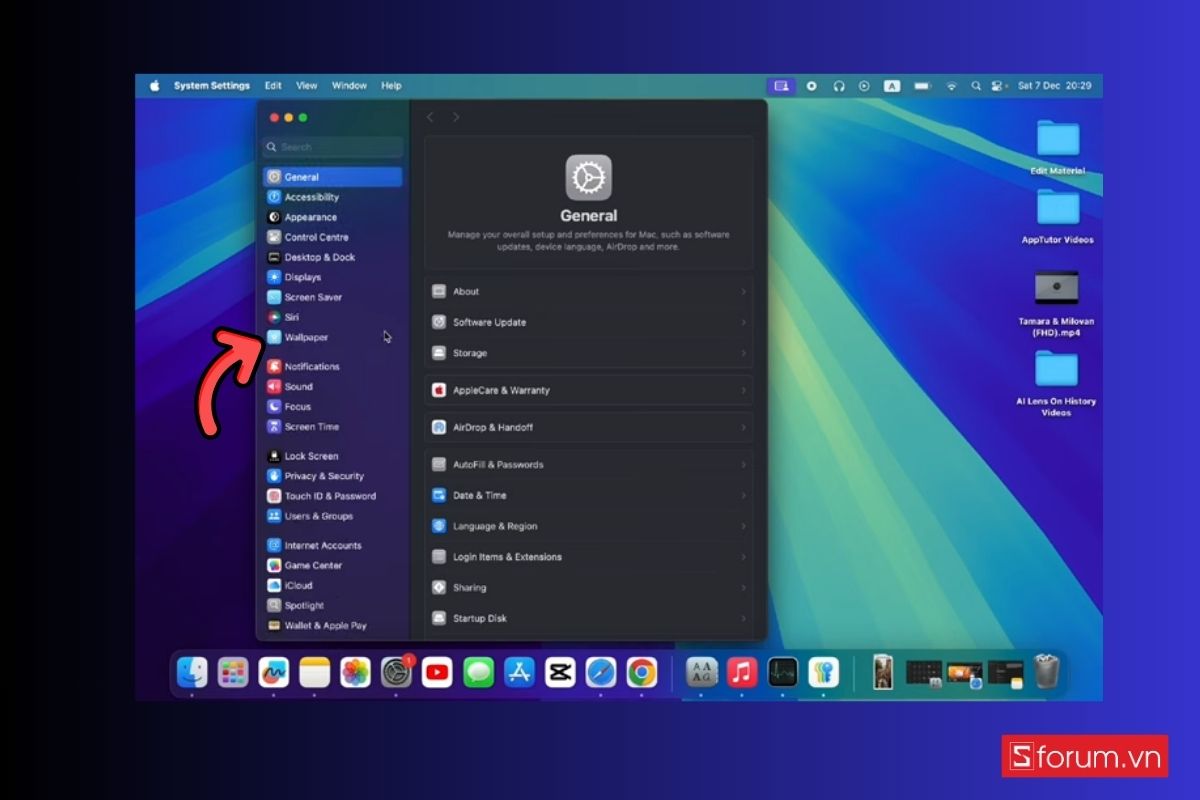Launch Finder from the Dock
This screenshot has width=1200, height=800.
pos(192,672)
